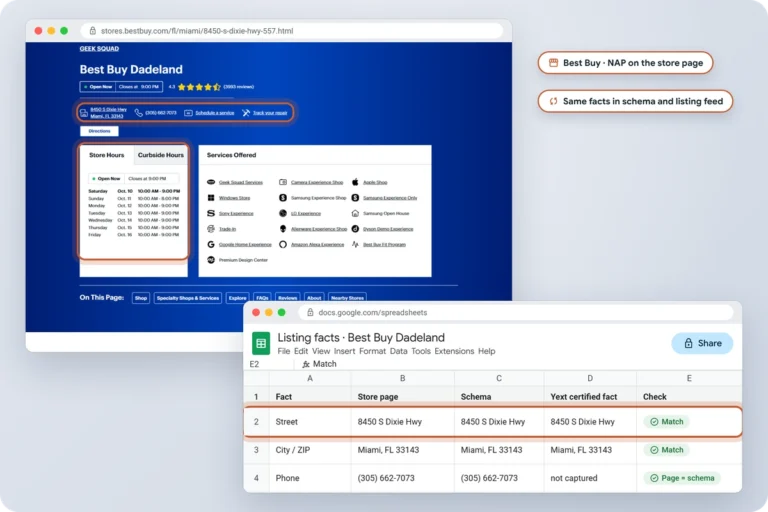This screenshot has height=512, width=768.
Task: Open the Extensions menu in Sheets
Action: (454, 351)
